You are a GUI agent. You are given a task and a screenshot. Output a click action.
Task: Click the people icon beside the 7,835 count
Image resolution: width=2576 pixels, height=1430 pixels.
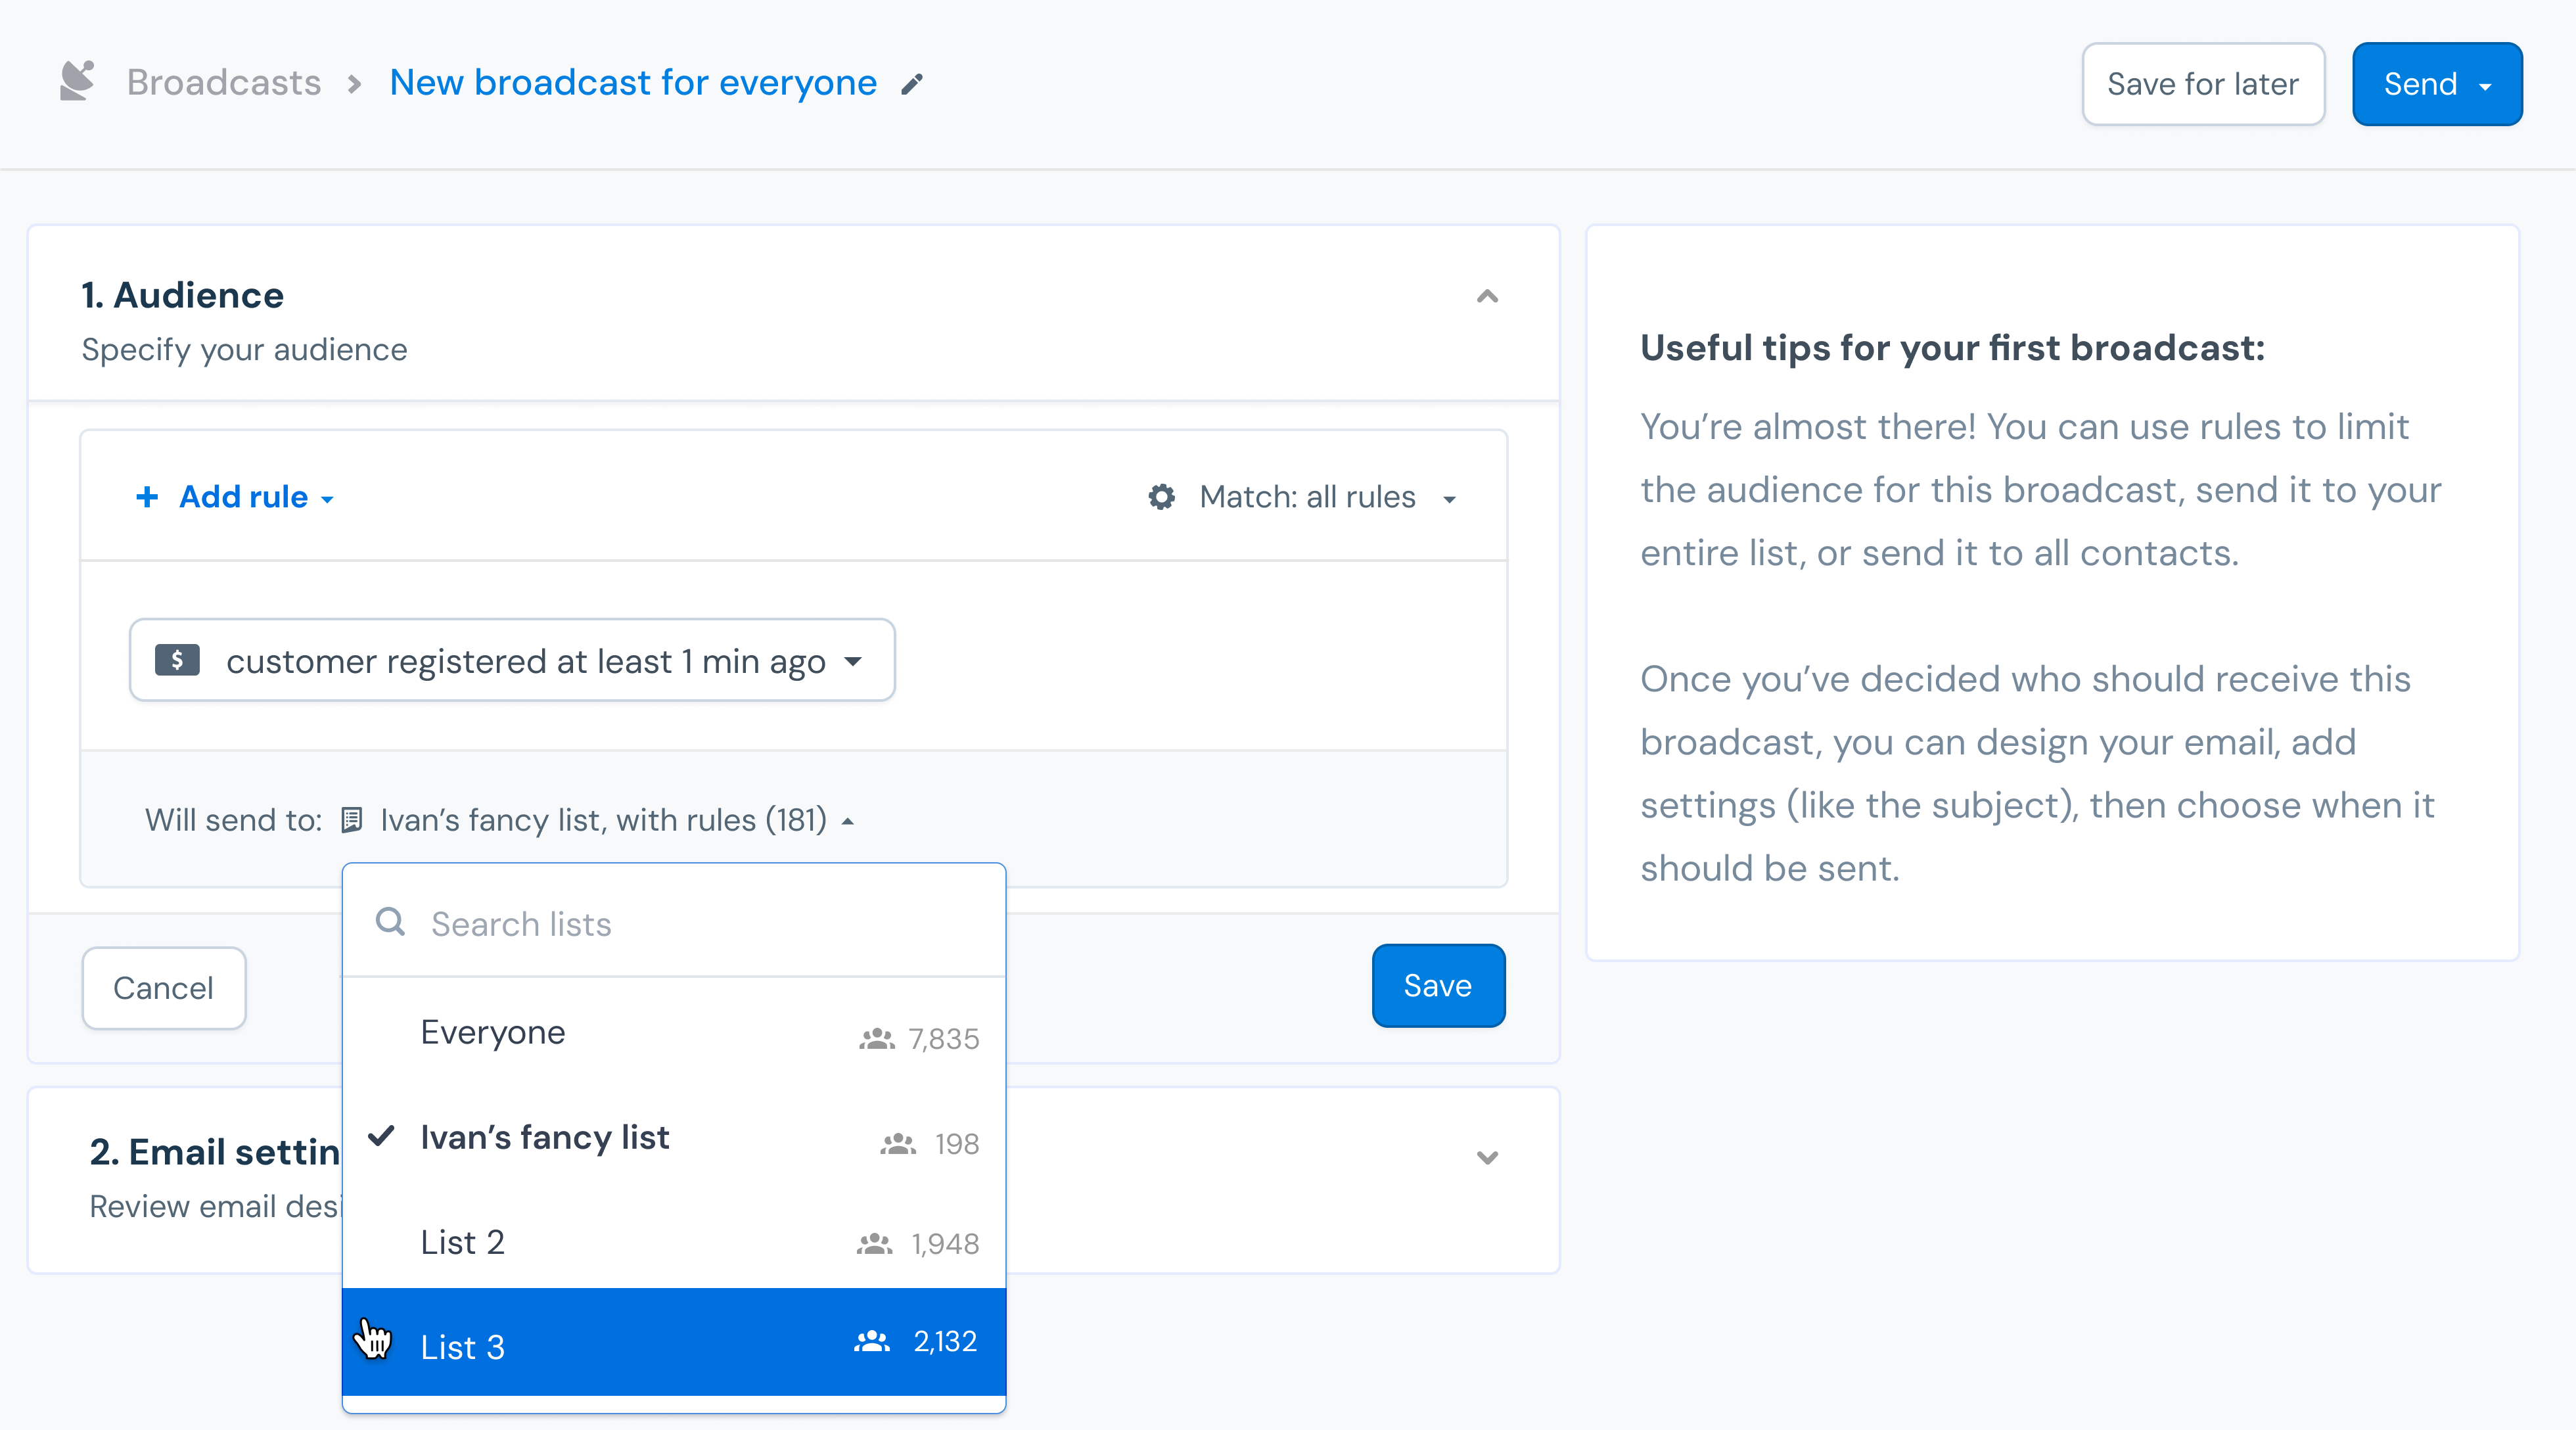click(x=877, y=1038)
